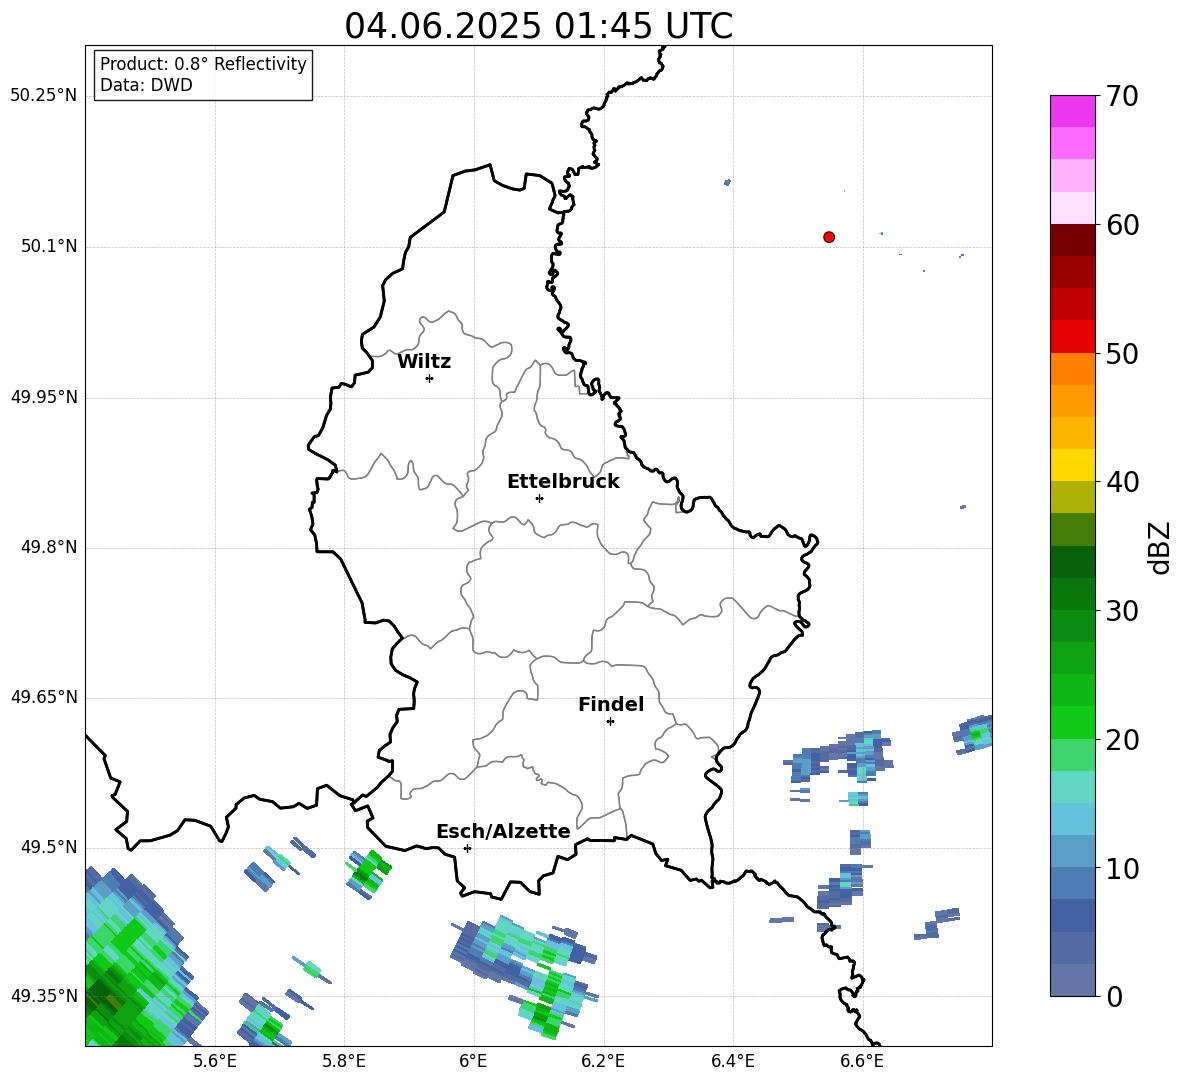Click the 50.25°N latitude label
Image resolution: width=1184 pixels, height=1081 pixels.
44,96
